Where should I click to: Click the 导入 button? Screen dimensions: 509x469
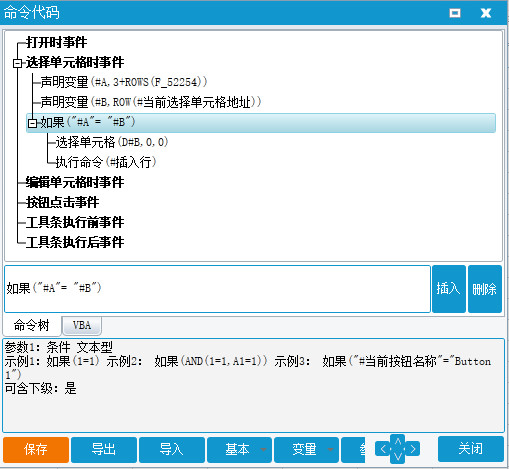(x=172, y=450)
